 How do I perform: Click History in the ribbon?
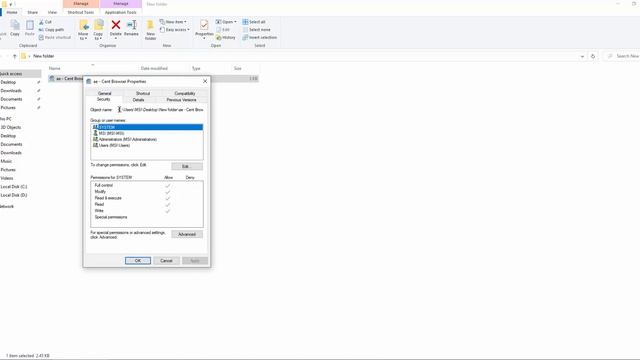(x=226, y=38)
